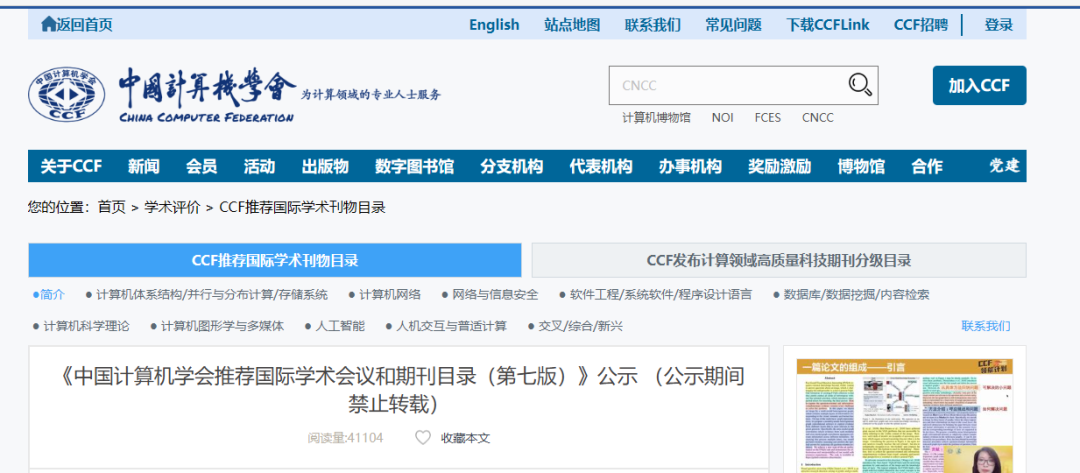Click the 党建 navigation icon
1080x473 pixels.
[x=1004, y=166]
